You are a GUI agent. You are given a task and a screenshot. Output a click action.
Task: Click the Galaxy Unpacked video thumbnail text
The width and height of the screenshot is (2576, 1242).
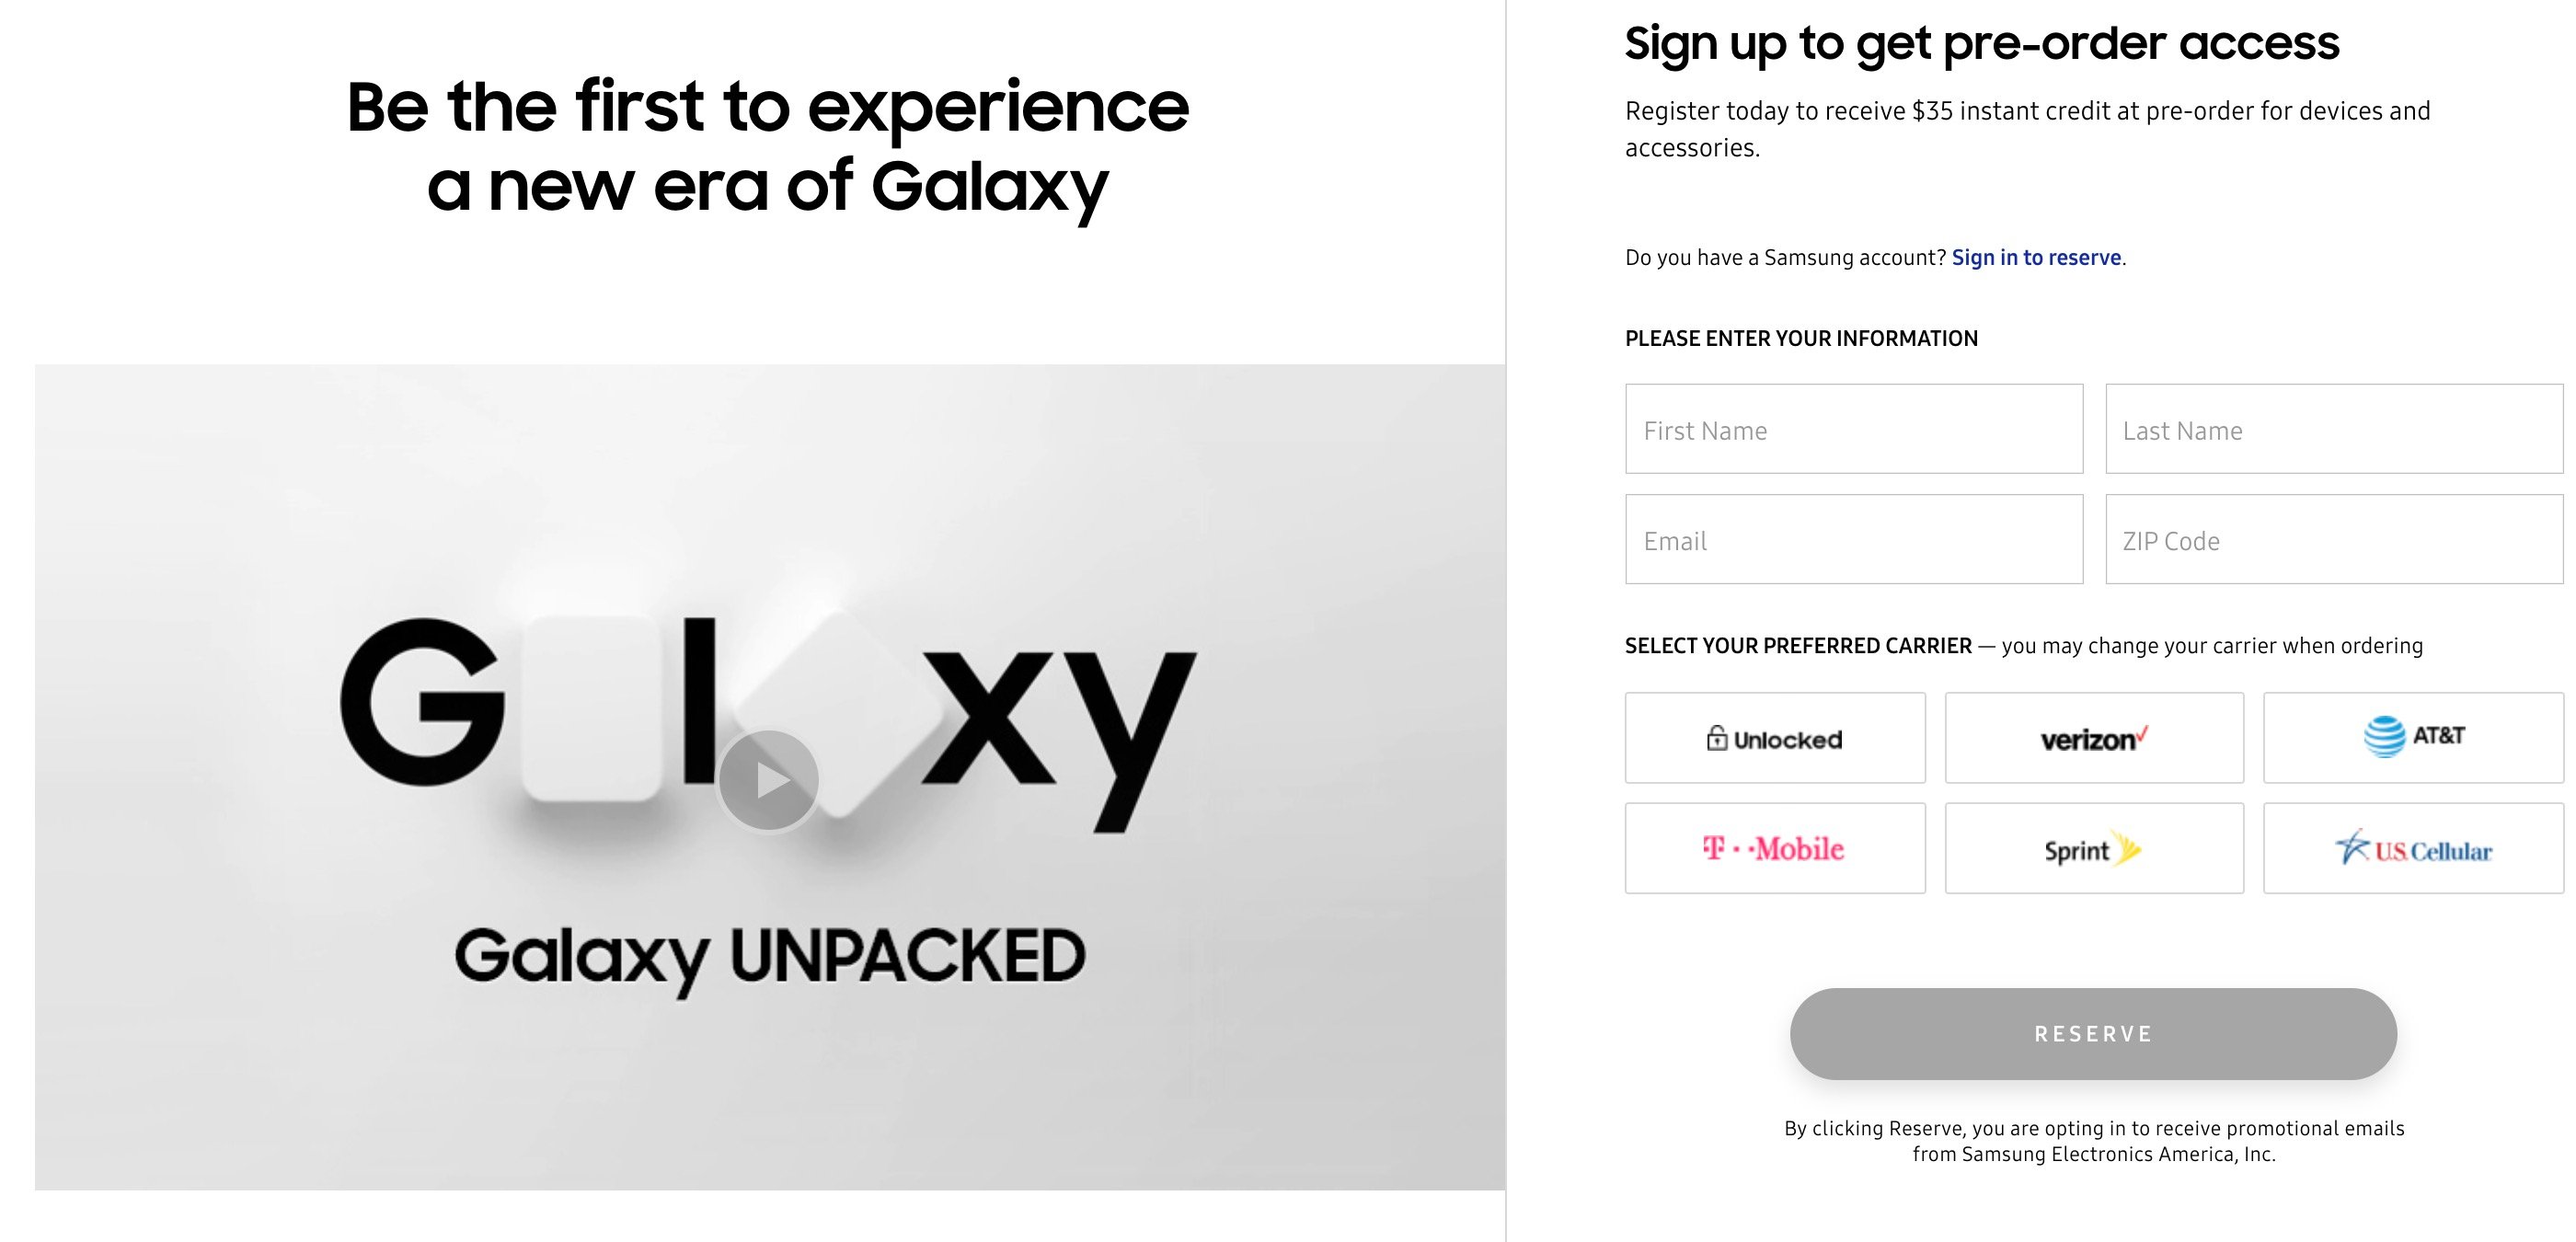click(770, 957)
